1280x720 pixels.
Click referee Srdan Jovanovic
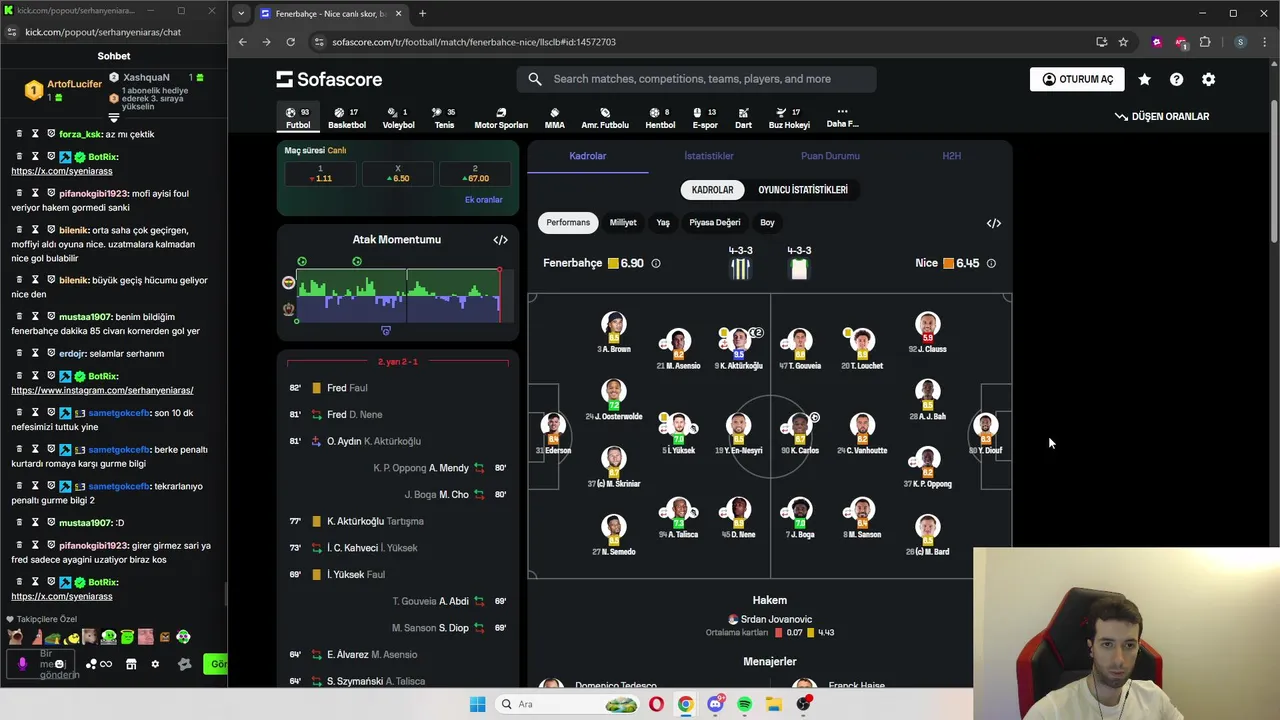point(776,619)
